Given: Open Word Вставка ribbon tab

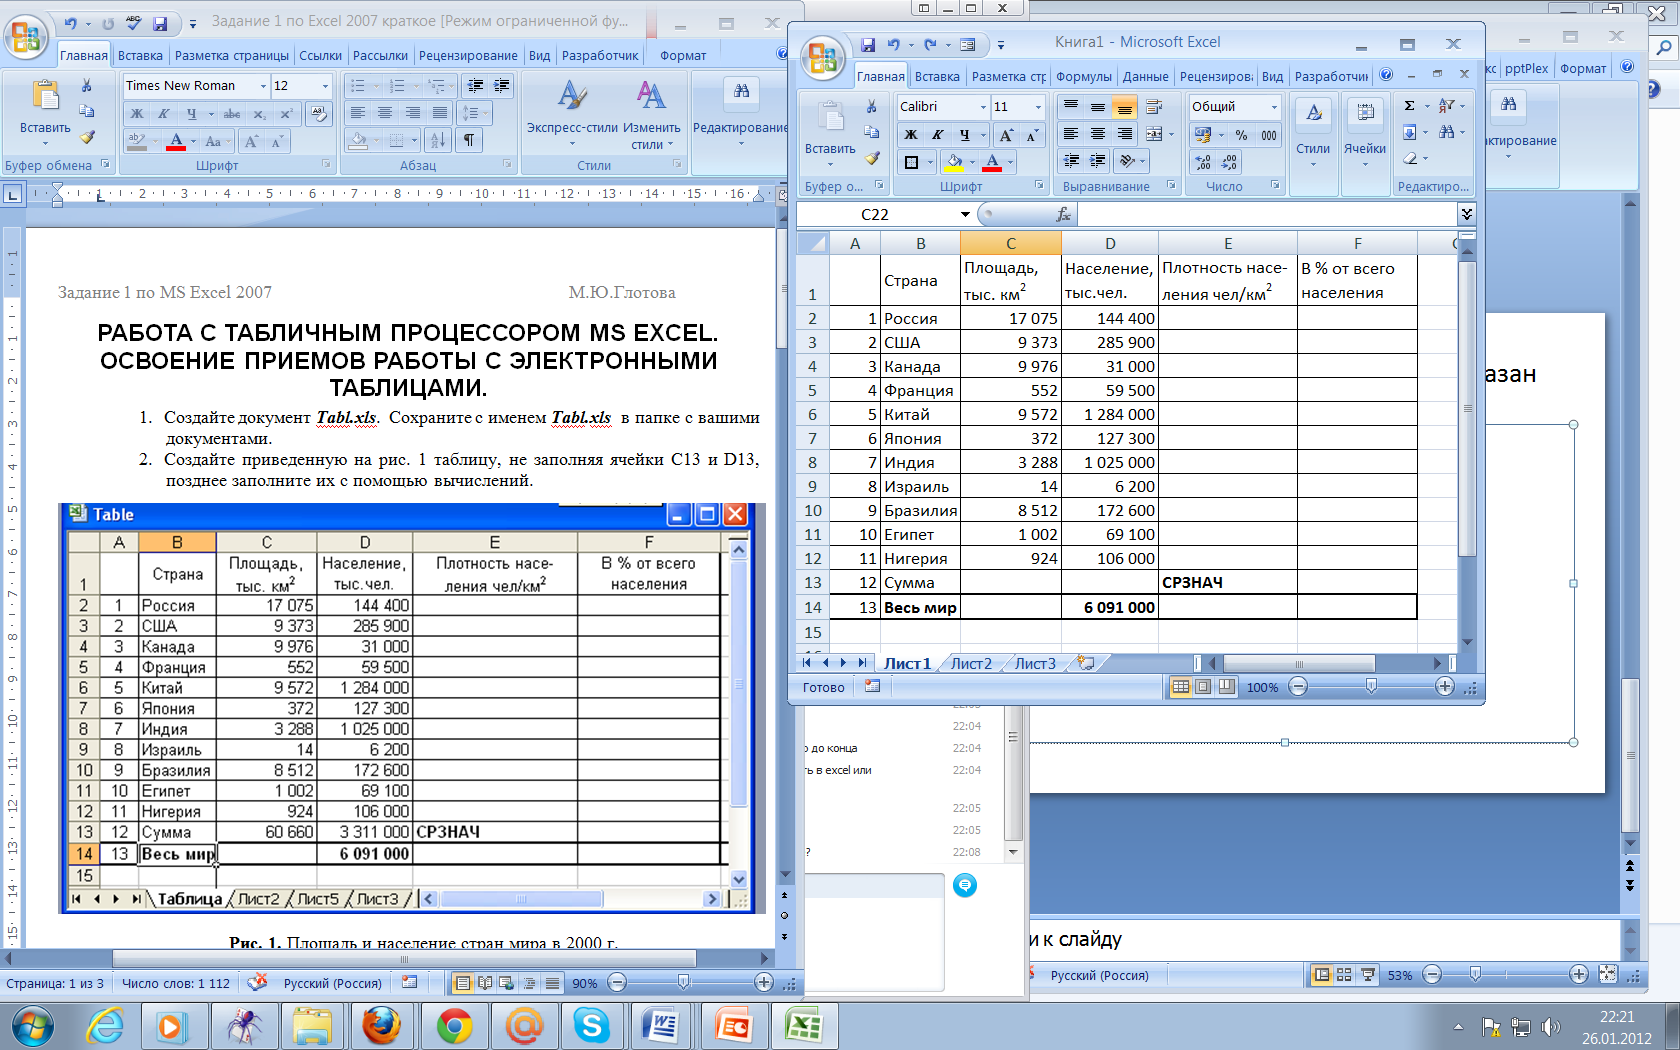Looking at the screenshot, I should click(x=140, y=56).
